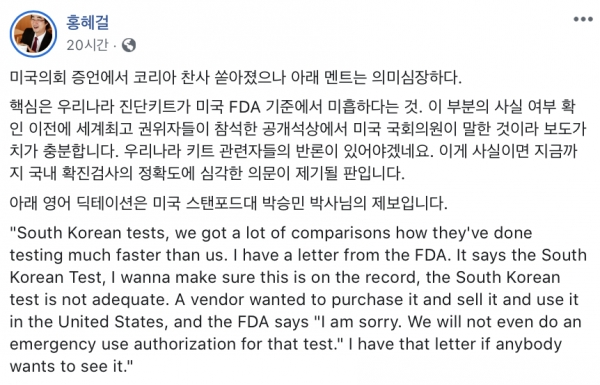Click the first line beginning 미국의회 증언에서

click(x=236, y=77)
